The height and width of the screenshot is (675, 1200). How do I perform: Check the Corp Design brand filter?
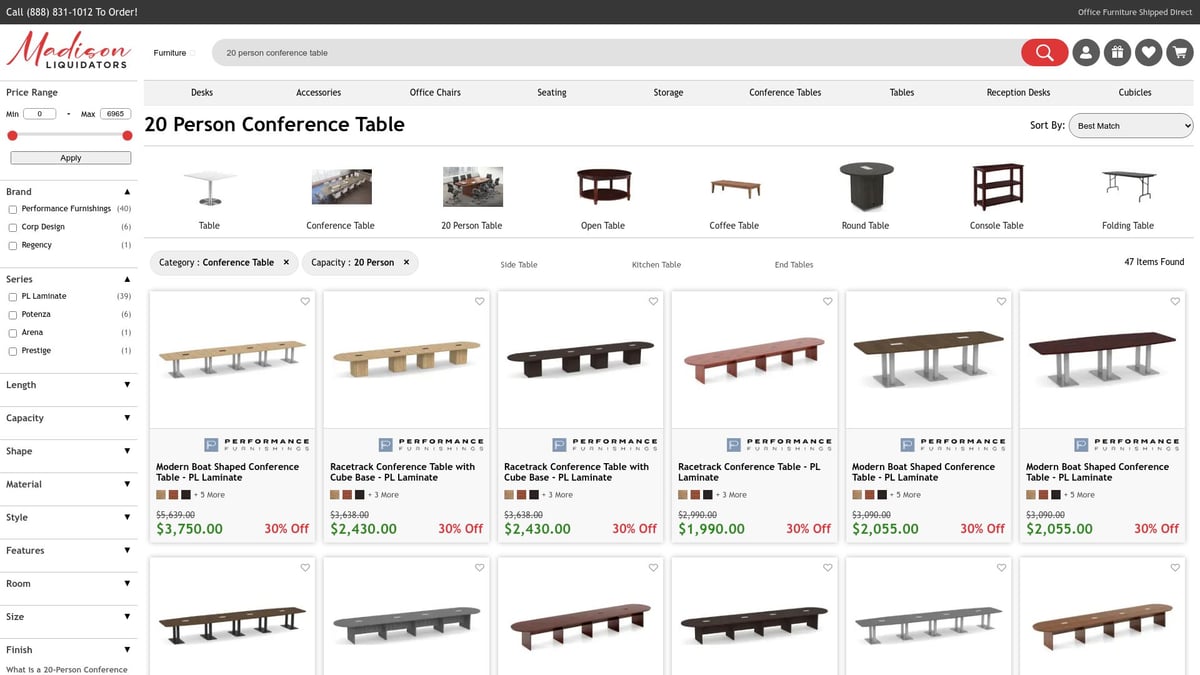pyautogui.click(x=13, y=226)
